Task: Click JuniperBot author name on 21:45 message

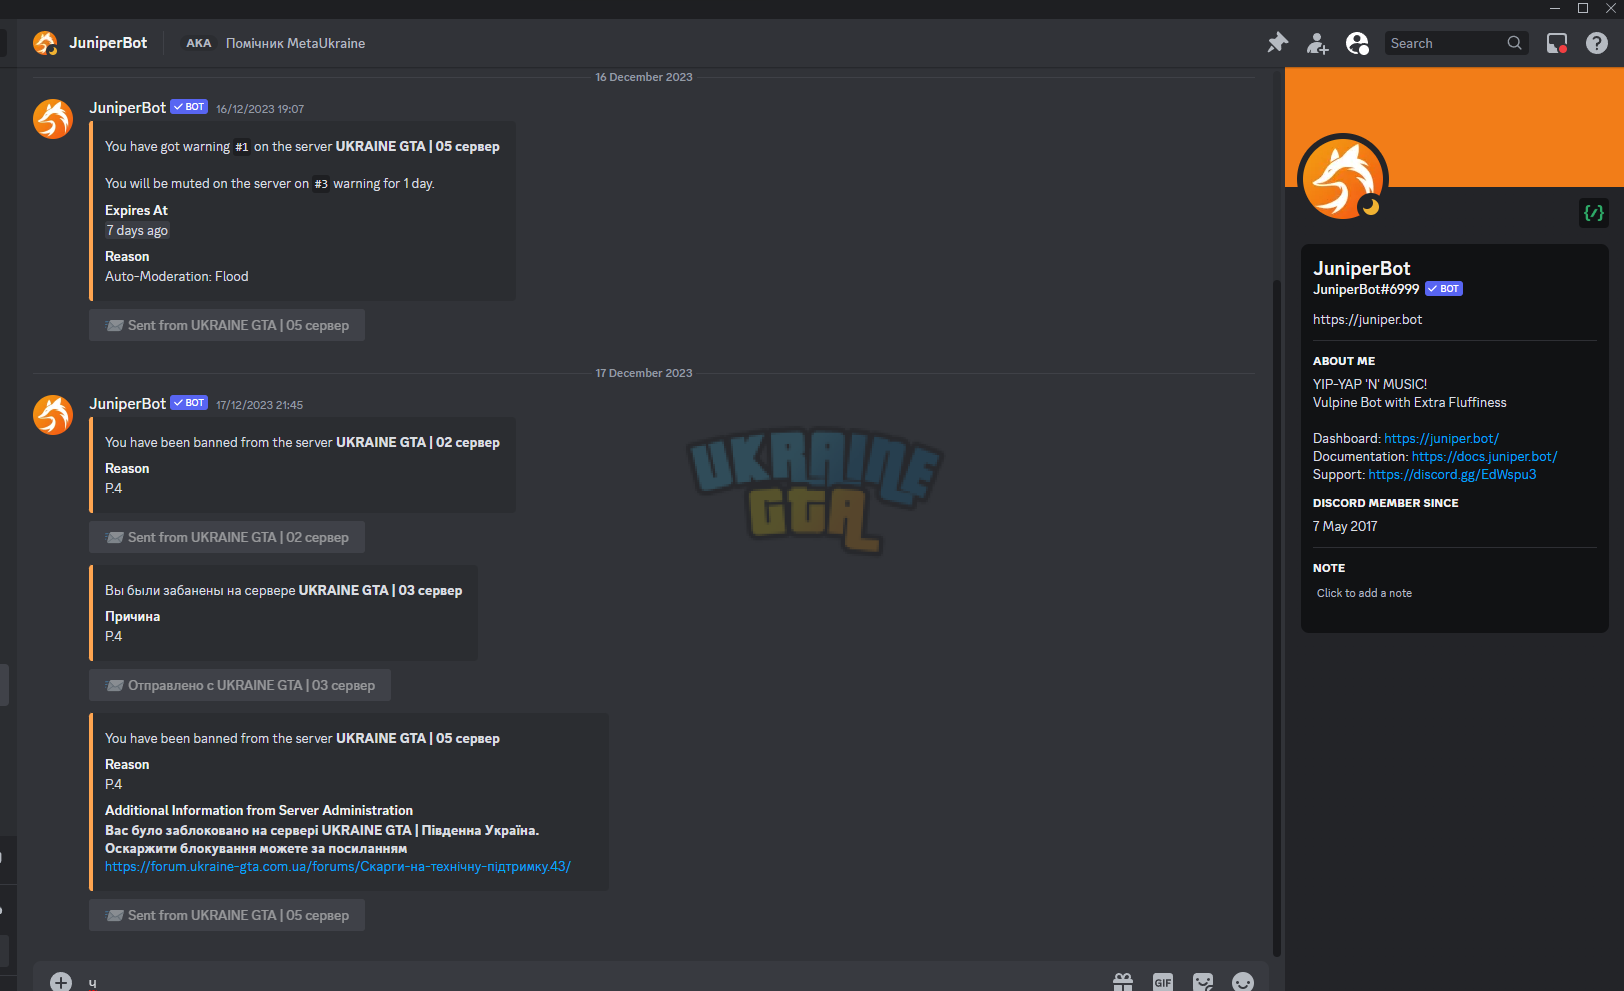Action: (x=127, y=404)
